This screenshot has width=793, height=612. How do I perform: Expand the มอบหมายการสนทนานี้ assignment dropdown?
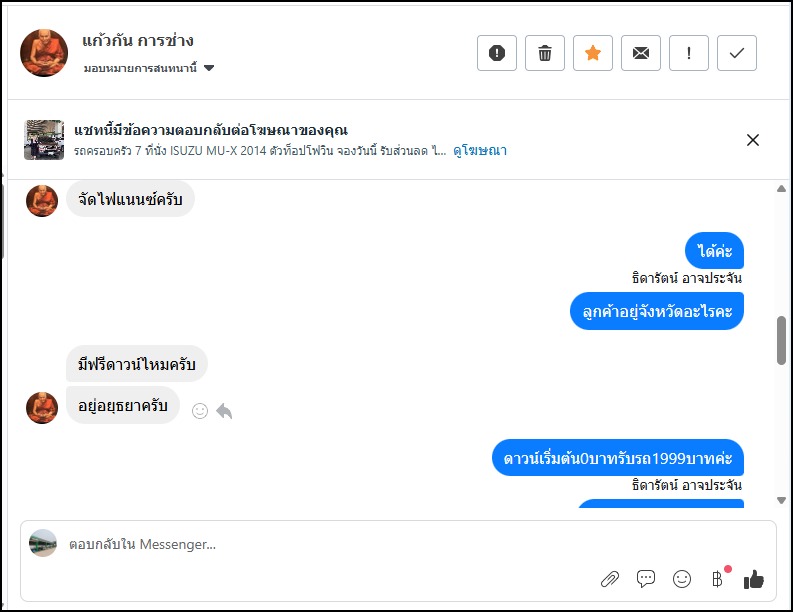coord(208,68)
